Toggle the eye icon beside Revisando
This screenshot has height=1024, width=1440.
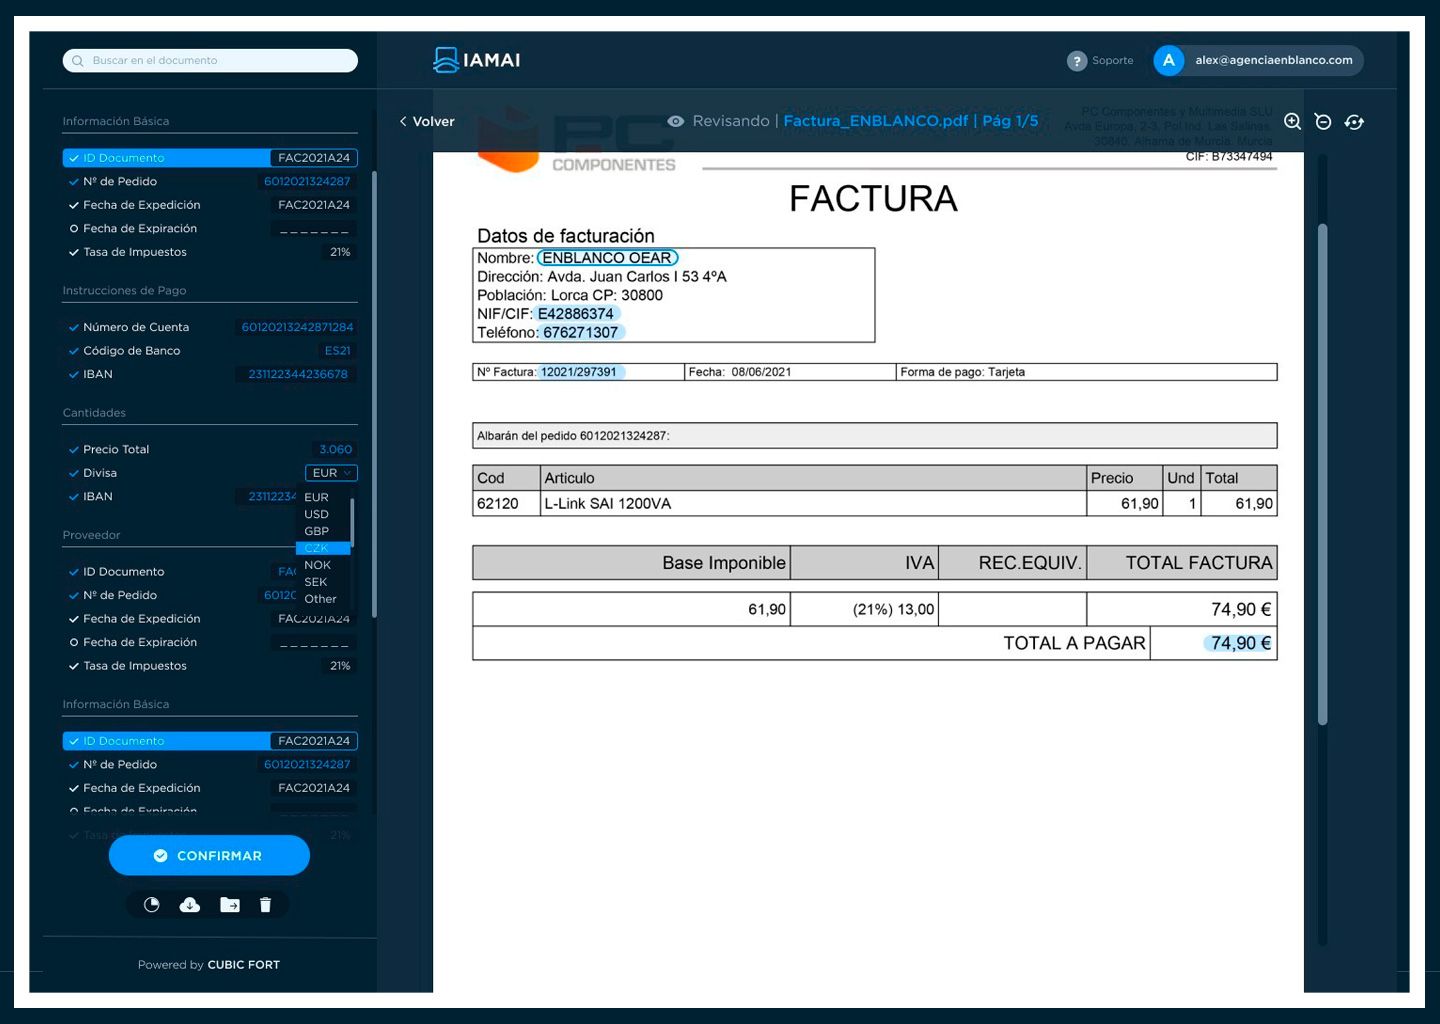676,121
